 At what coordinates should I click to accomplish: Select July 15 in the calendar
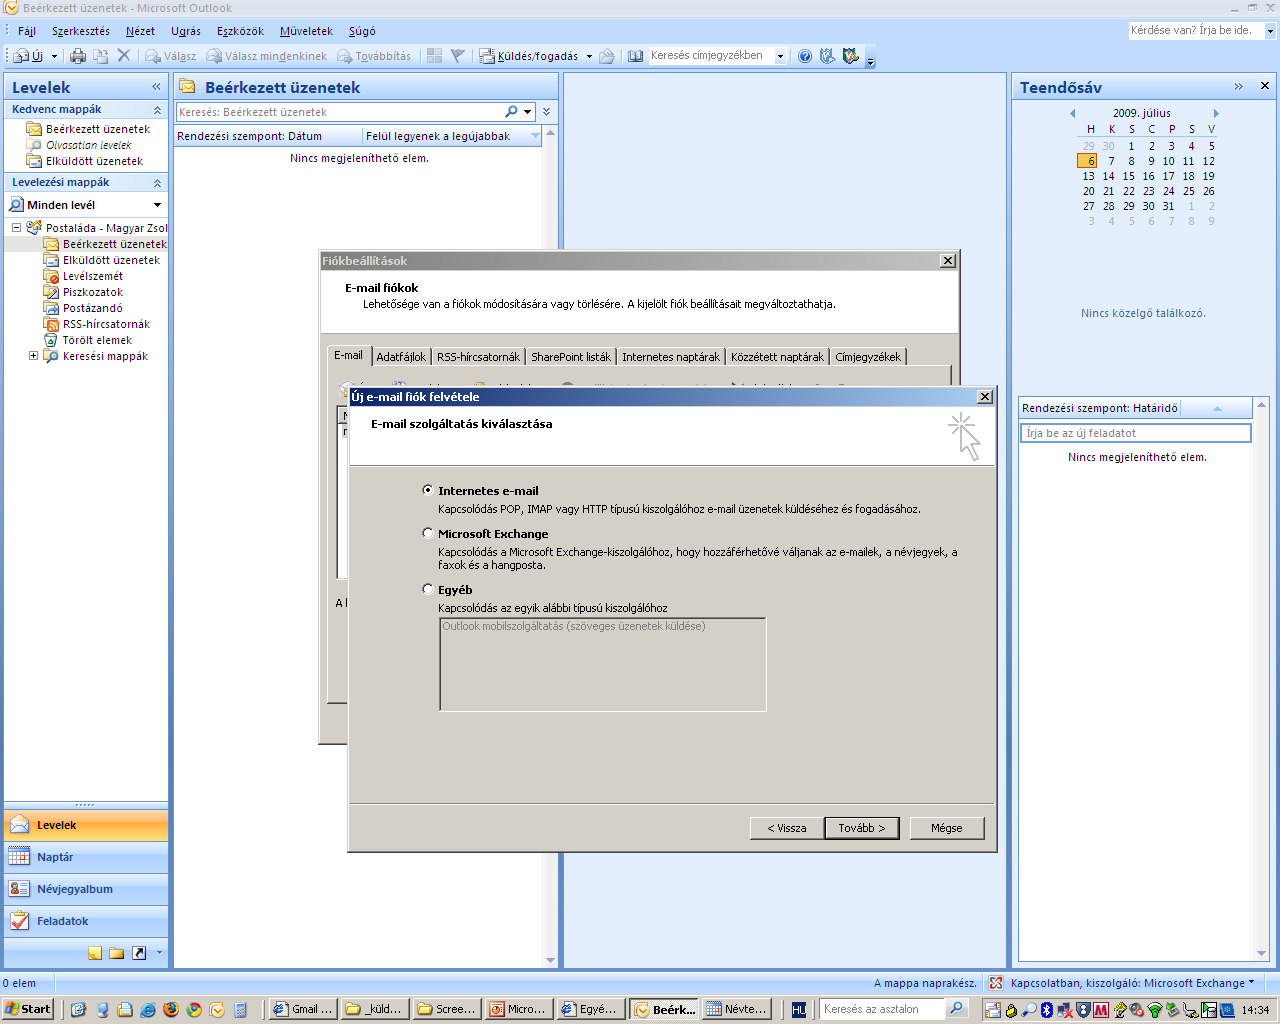click(1129, 176)
